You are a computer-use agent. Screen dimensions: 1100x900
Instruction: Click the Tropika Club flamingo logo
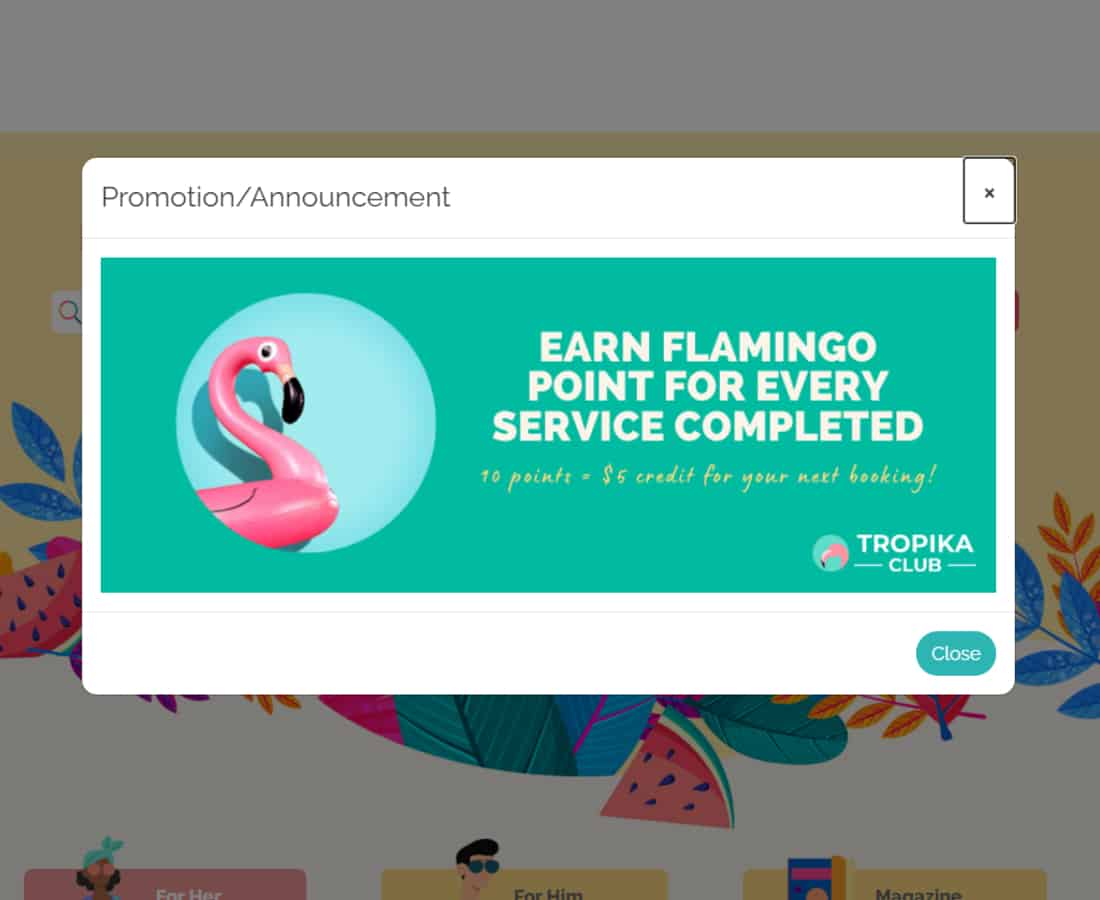pyautogui.click(x=831, y=553)
